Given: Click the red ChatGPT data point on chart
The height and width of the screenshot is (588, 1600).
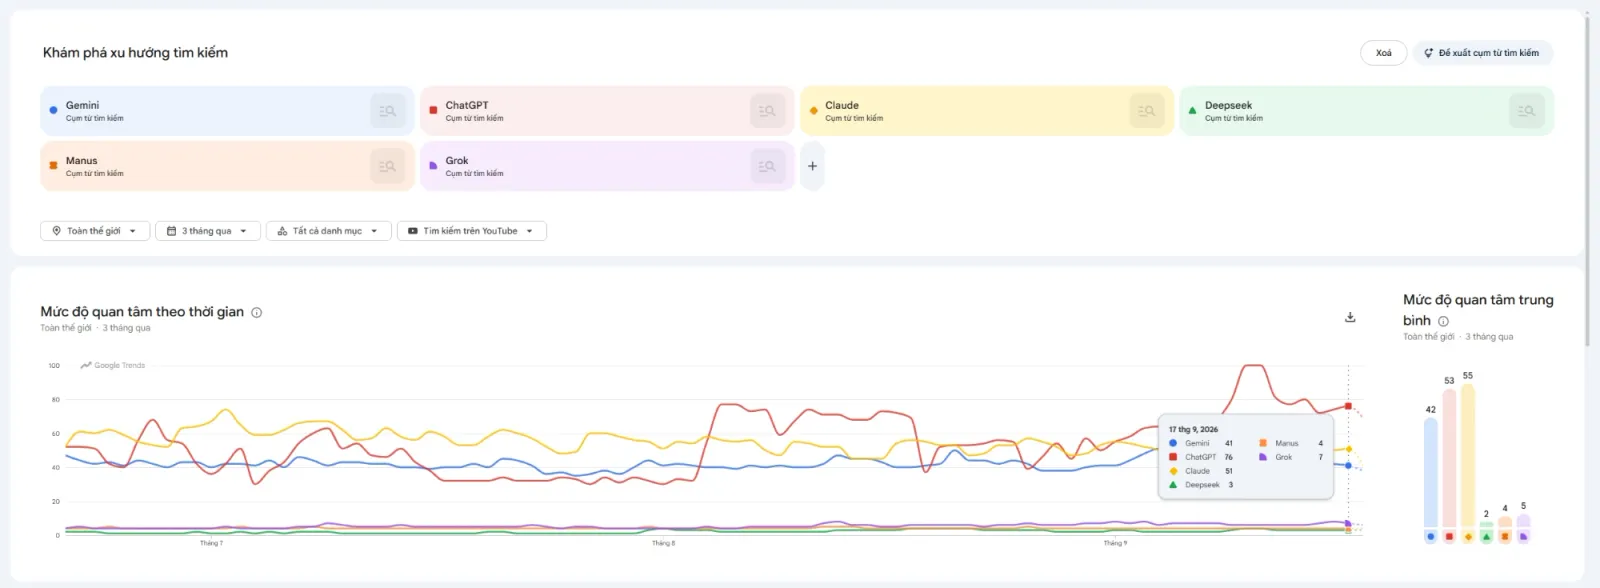Looking at the screenshot, I should click(1348, 406).
